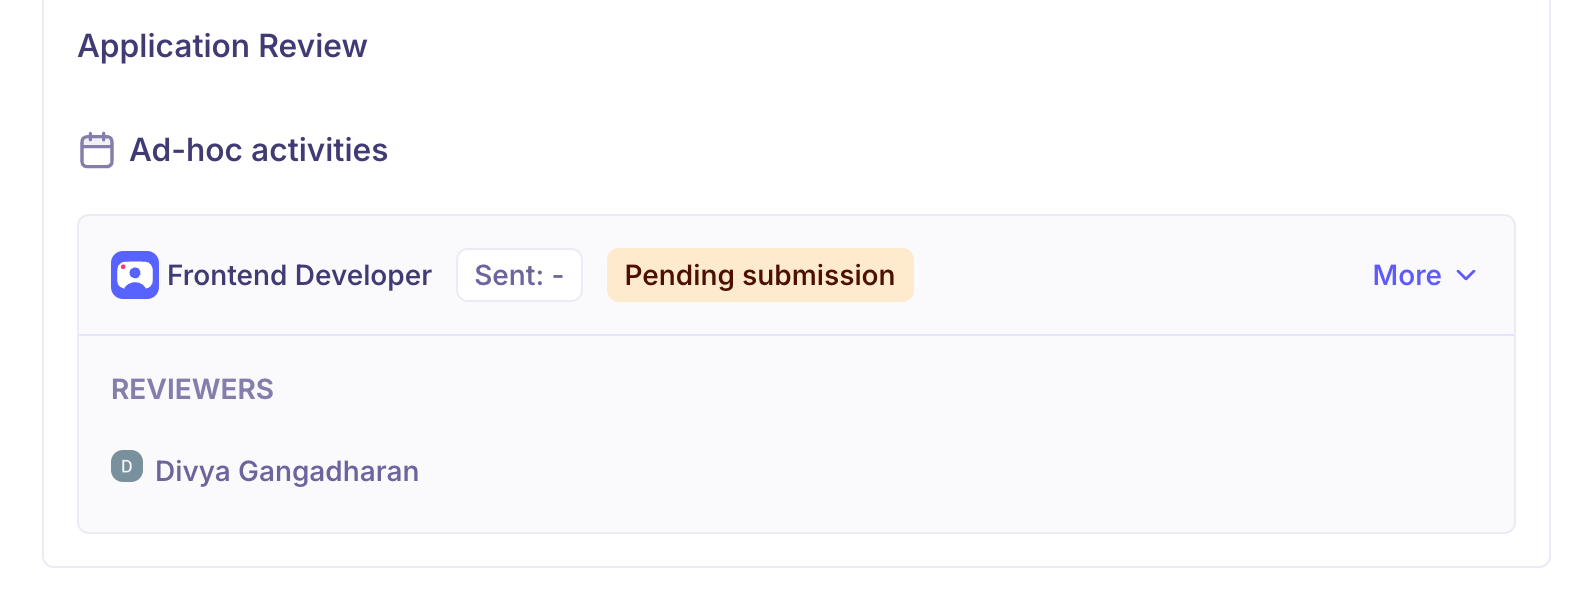Click the Frontend Developer activity icon
The width and height of the screenshot is (1570, 604).
click(134, 275)
